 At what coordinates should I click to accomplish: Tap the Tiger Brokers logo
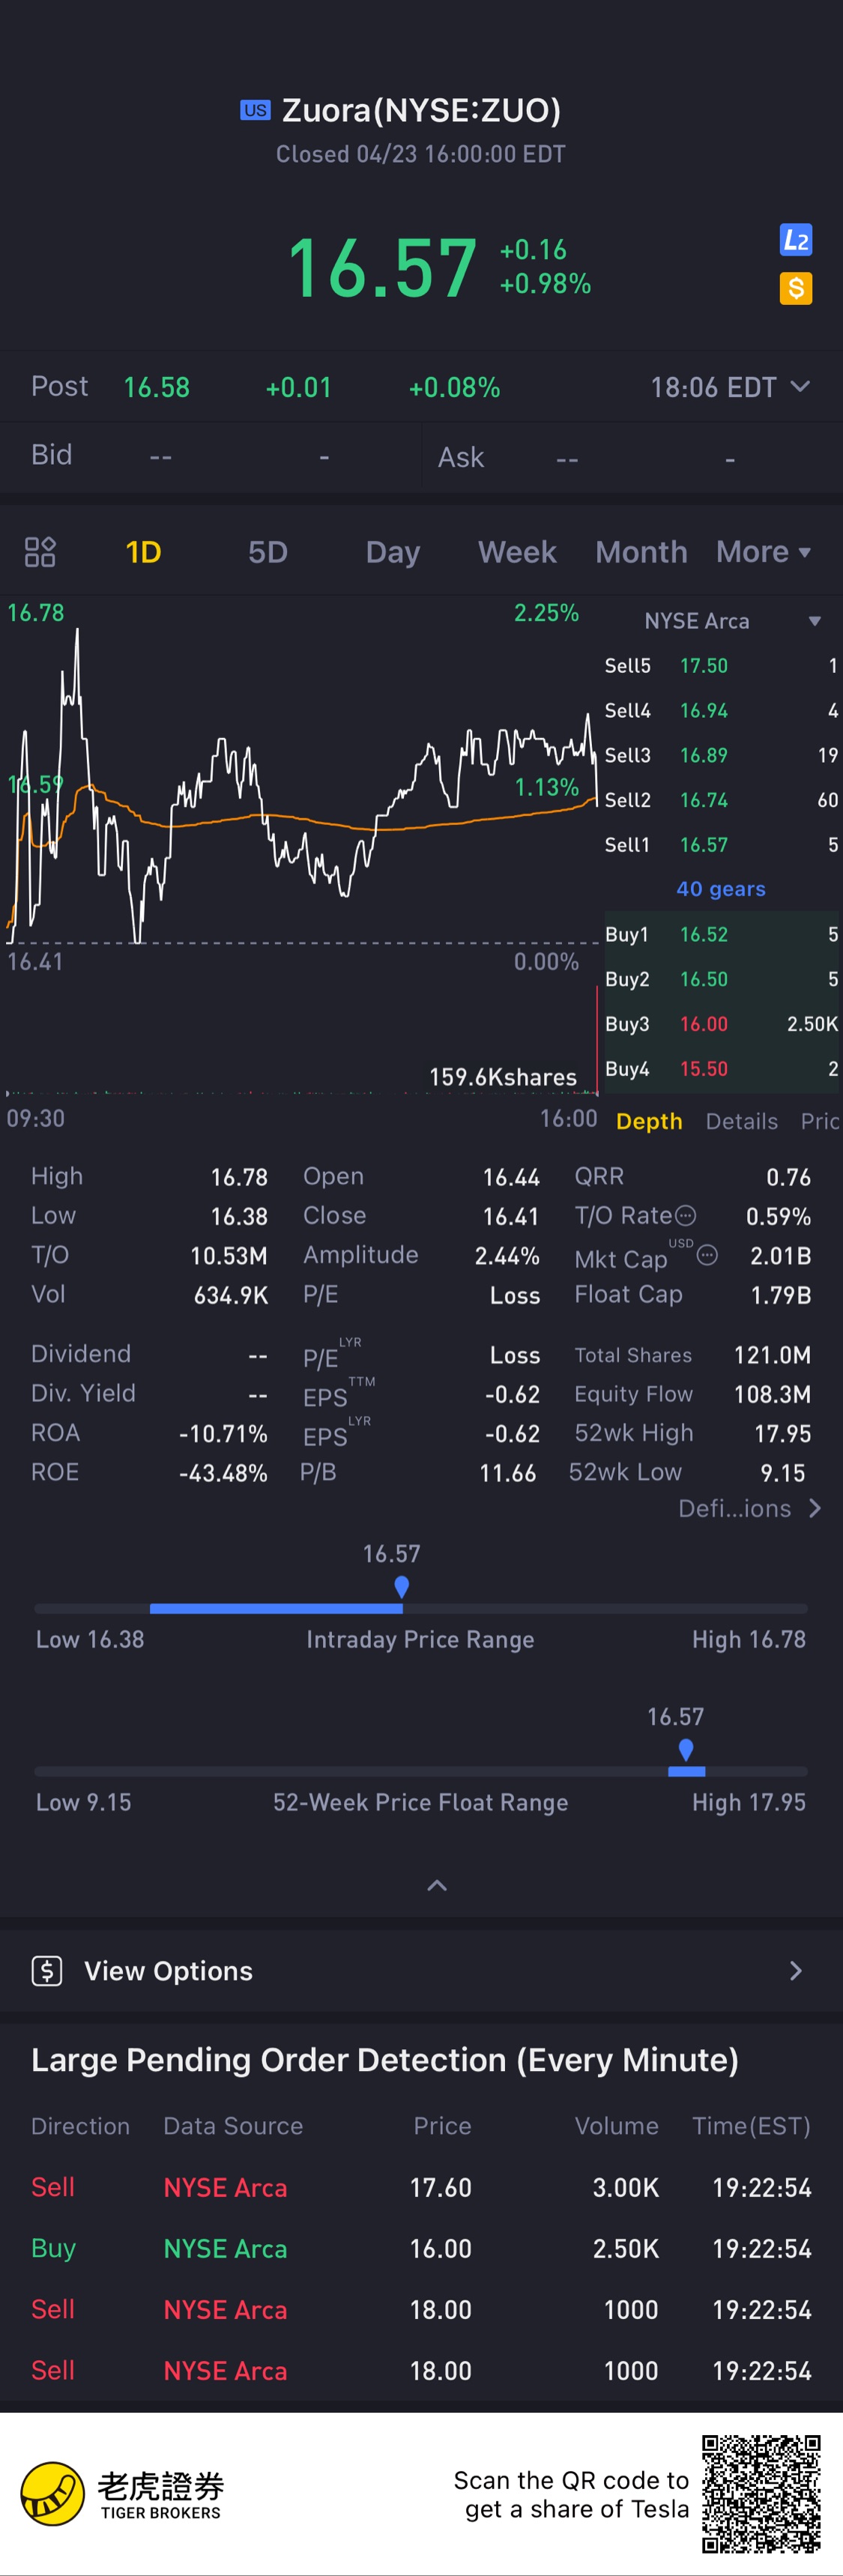tap(123, 2494)
